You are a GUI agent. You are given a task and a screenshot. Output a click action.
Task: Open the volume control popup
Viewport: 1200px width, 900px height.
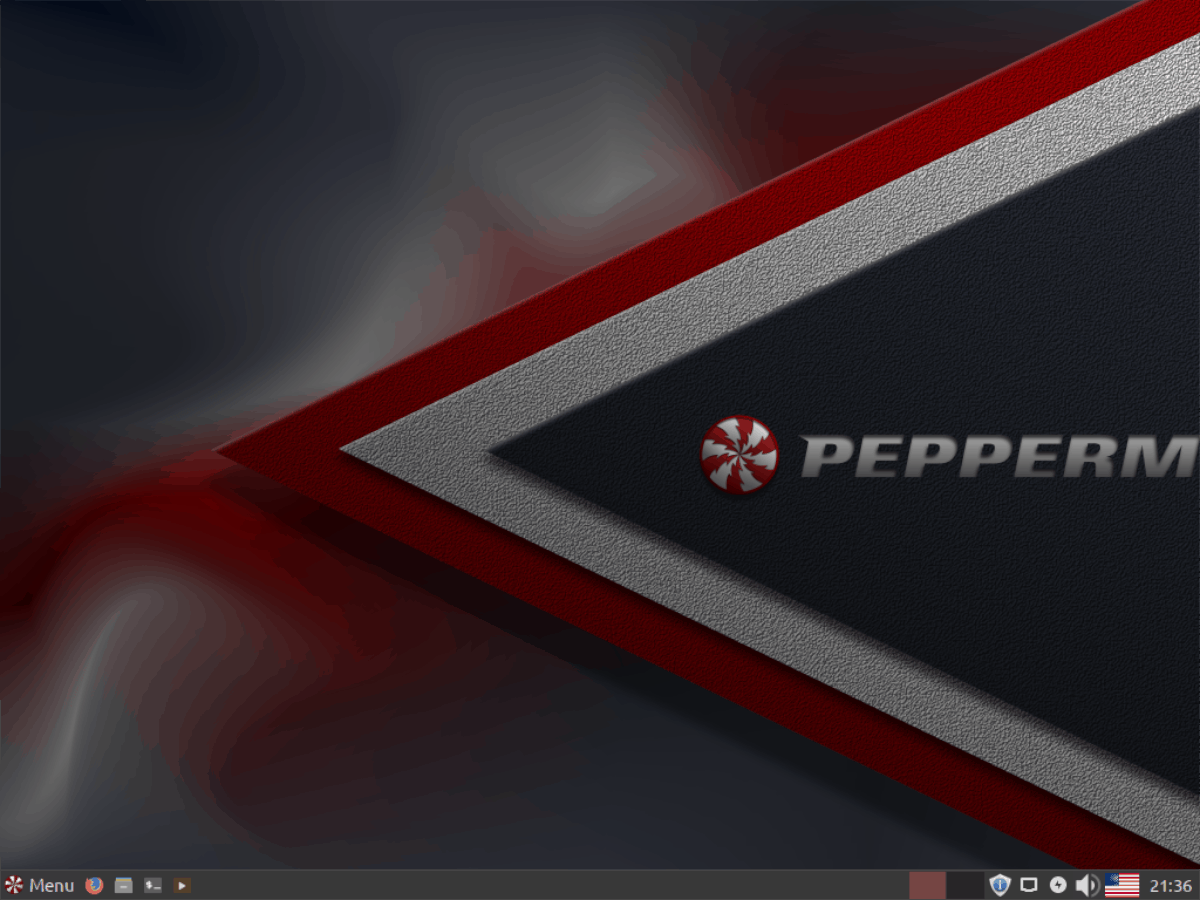[x=1086, y=885]
